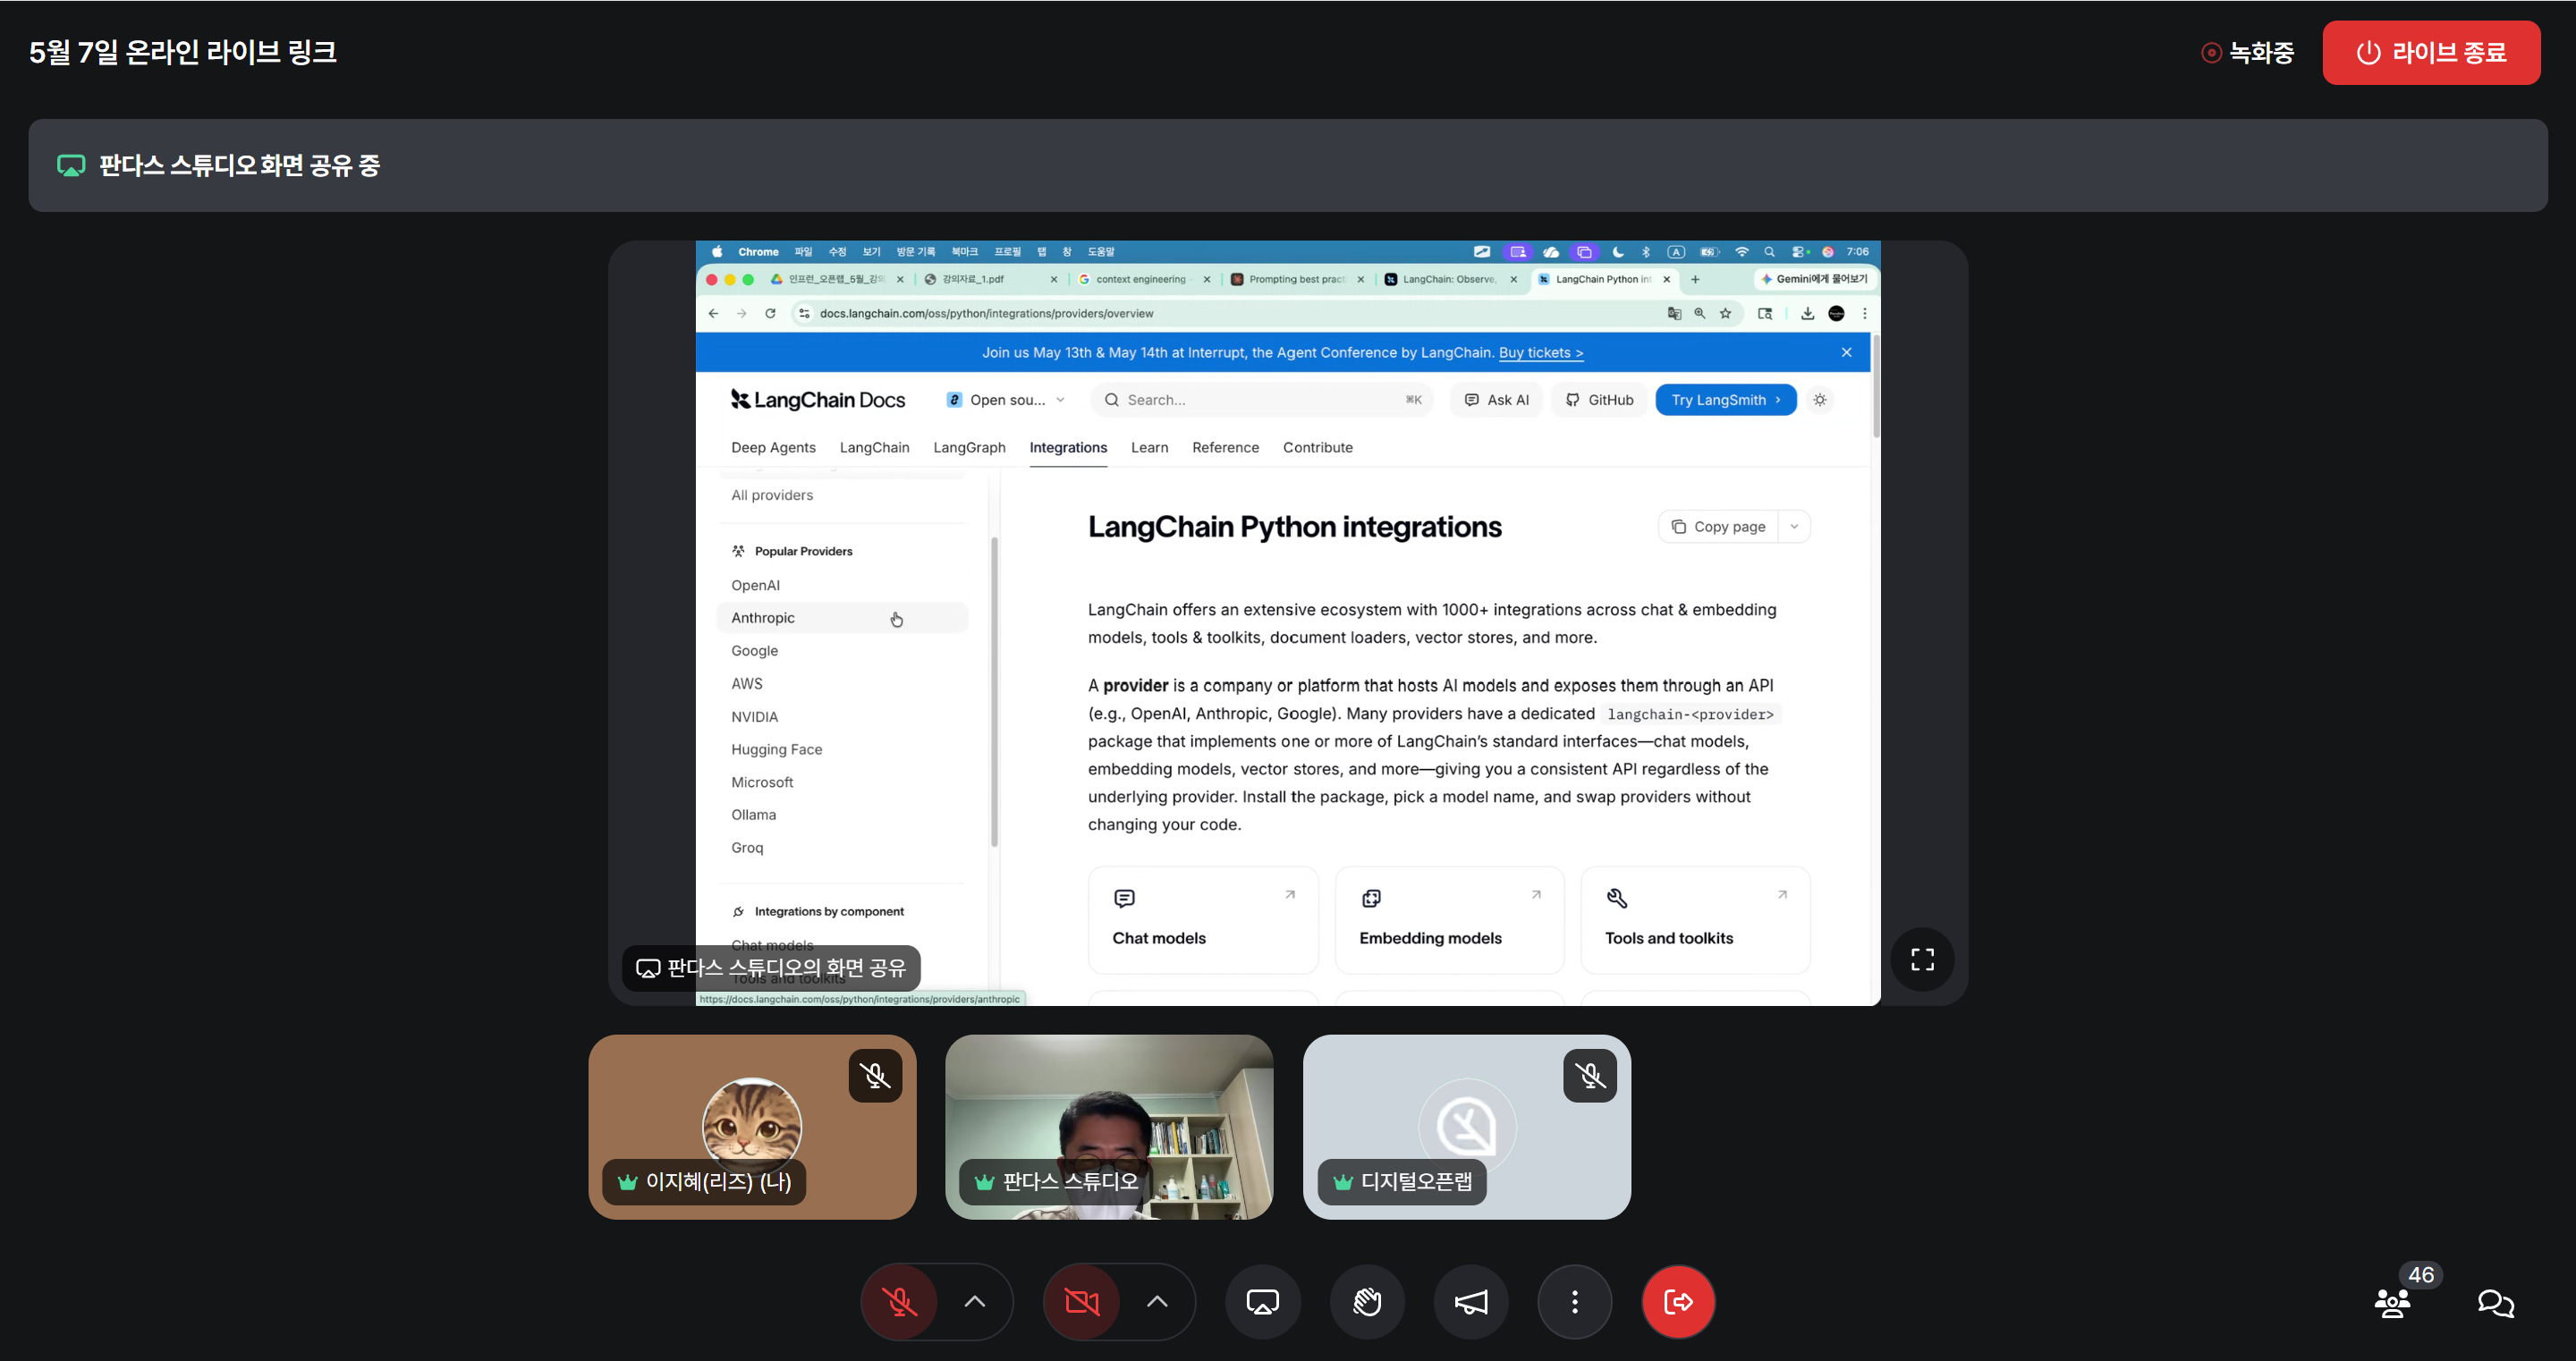Click the Try LangSmith button

click(x=1726, y=400)
